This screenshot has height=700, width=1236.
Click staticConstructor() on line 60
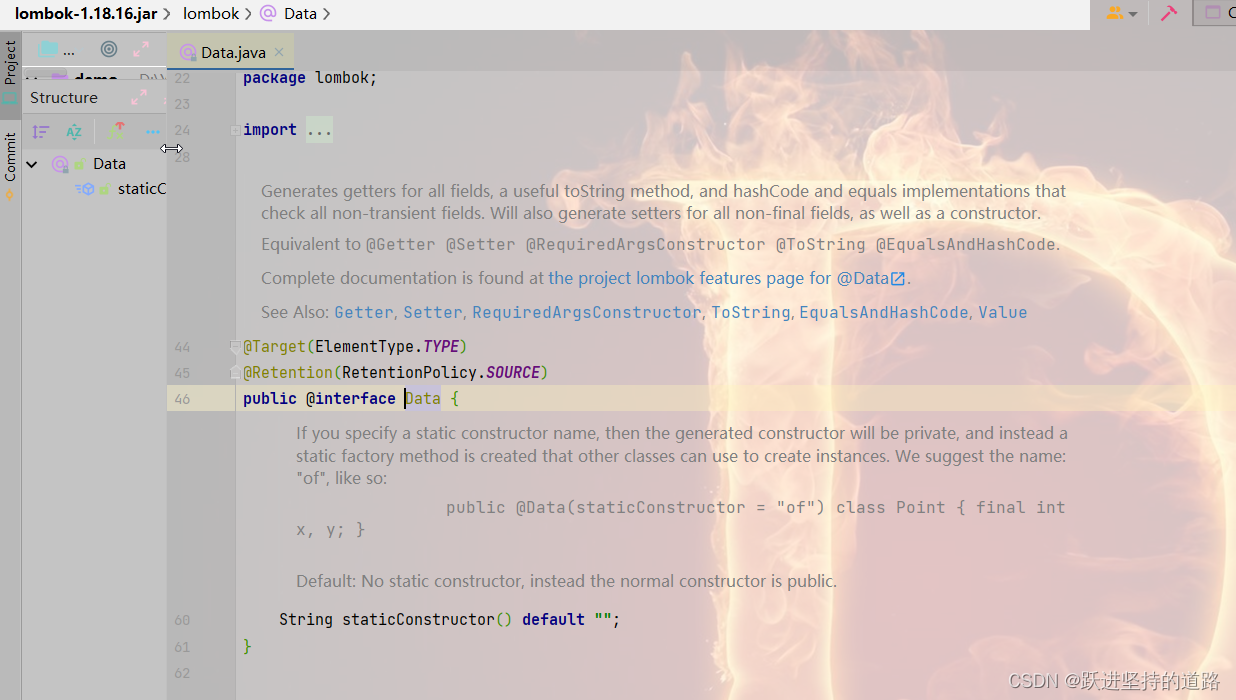click(427, 619)
